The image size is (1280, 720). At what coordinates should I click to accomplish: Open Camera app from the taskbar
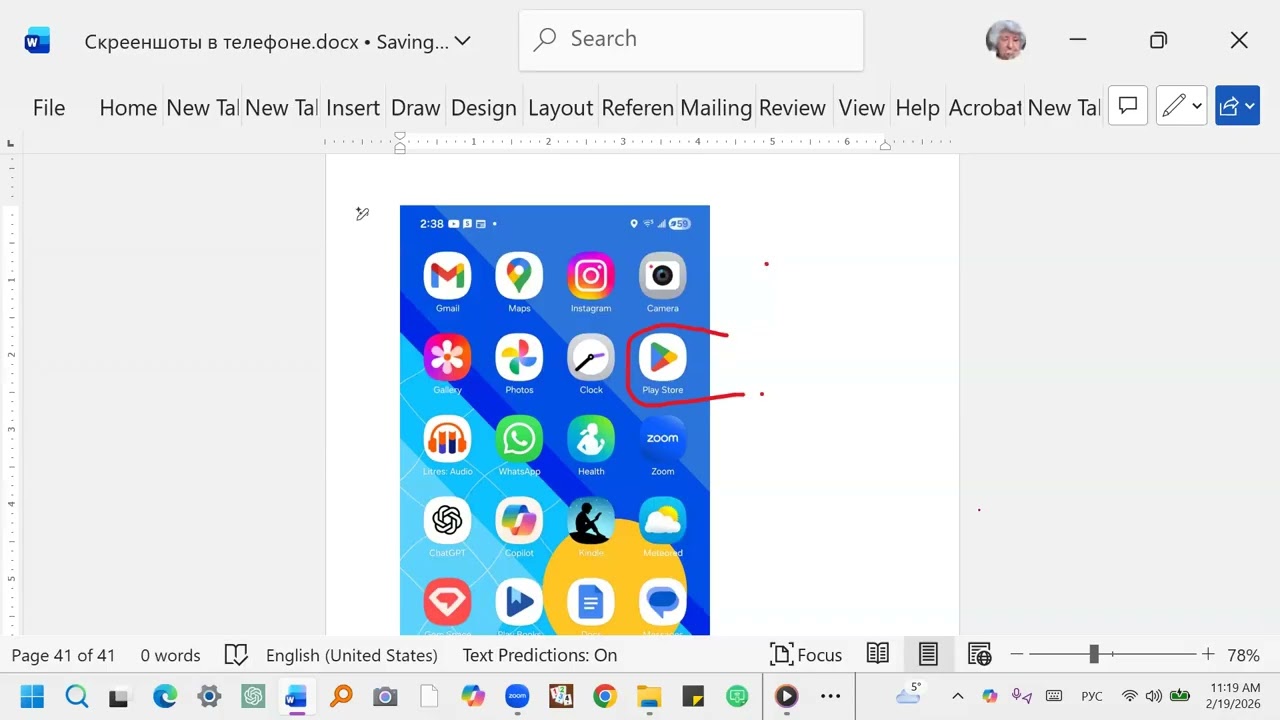click(x=385, y=696)
